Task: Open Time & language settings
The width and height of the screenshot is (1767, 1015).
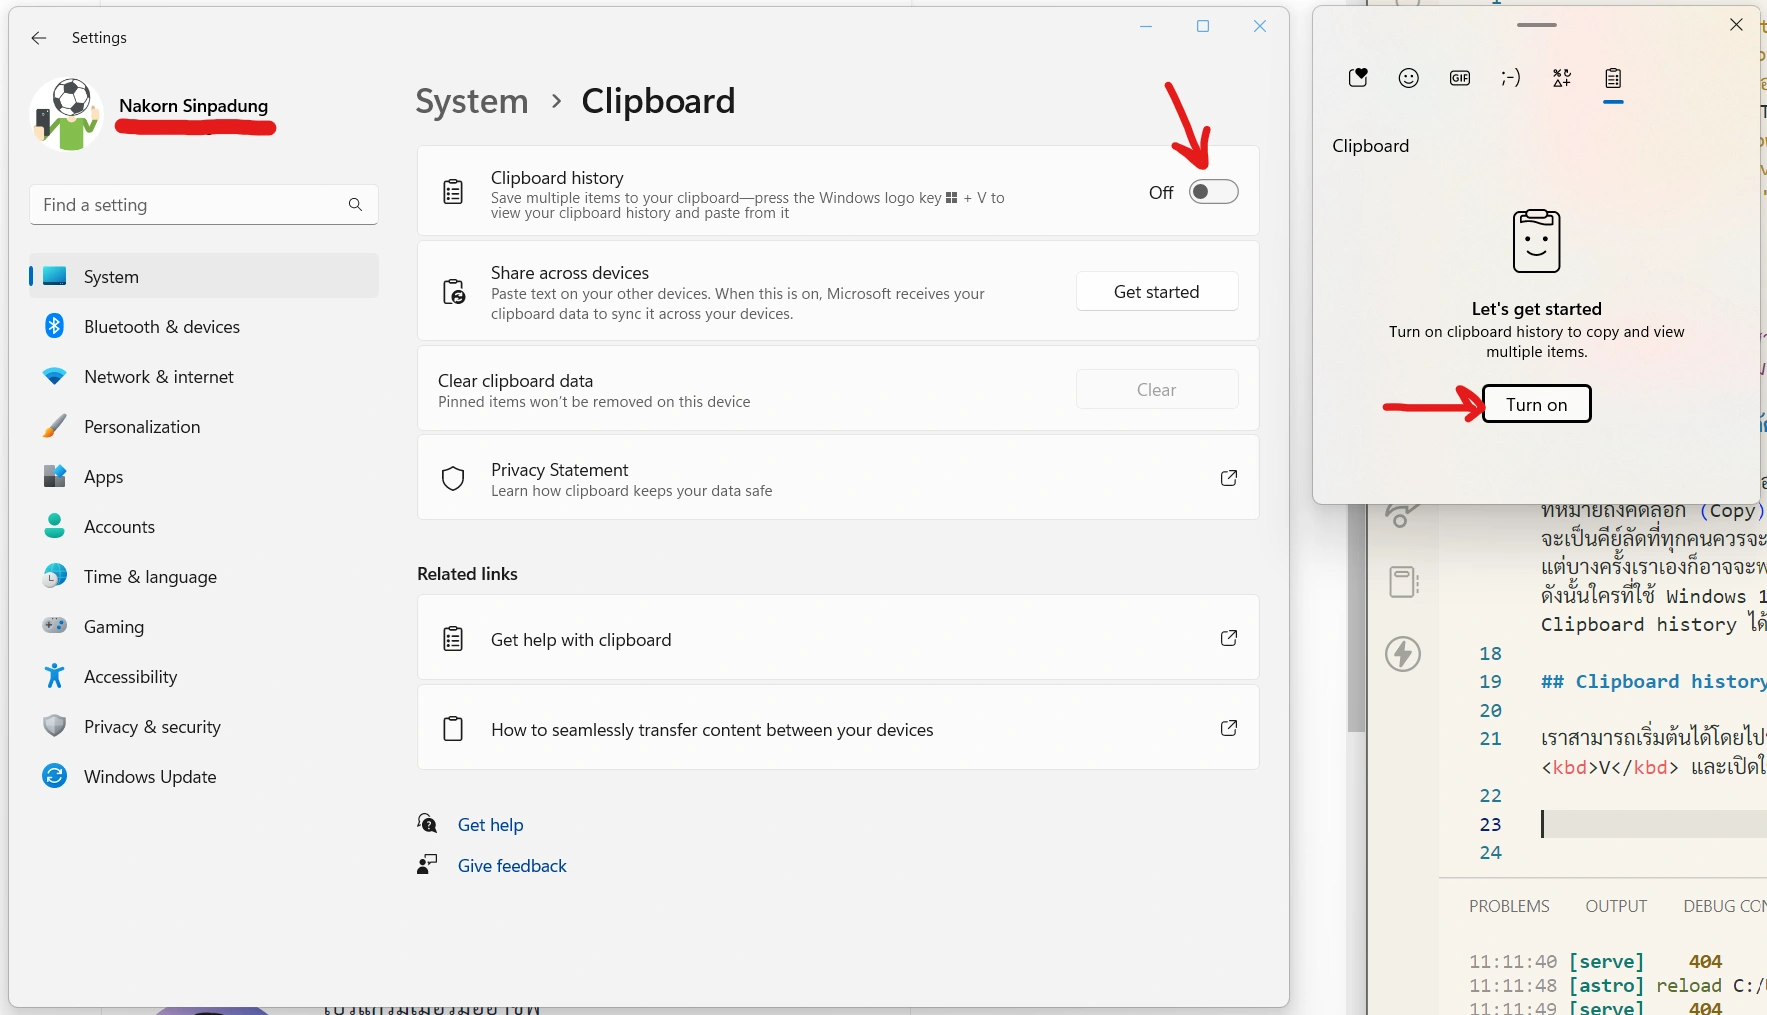Action: 204,577
